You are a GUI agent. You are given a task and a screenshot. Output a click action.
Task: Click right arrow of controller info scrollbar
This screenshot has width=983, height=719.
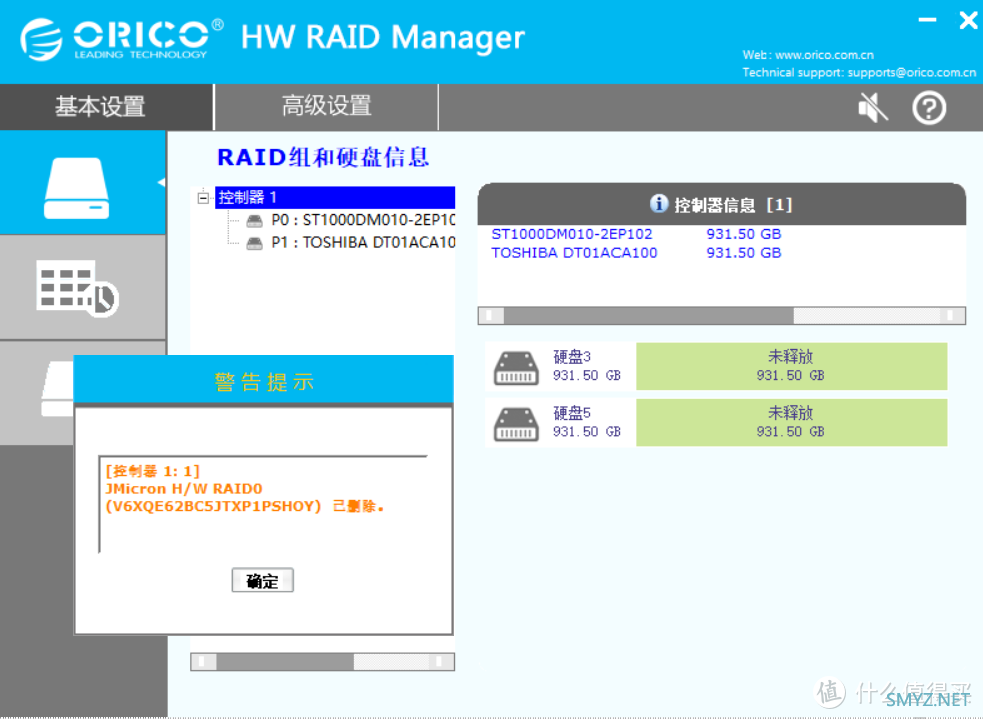(952, 315)
